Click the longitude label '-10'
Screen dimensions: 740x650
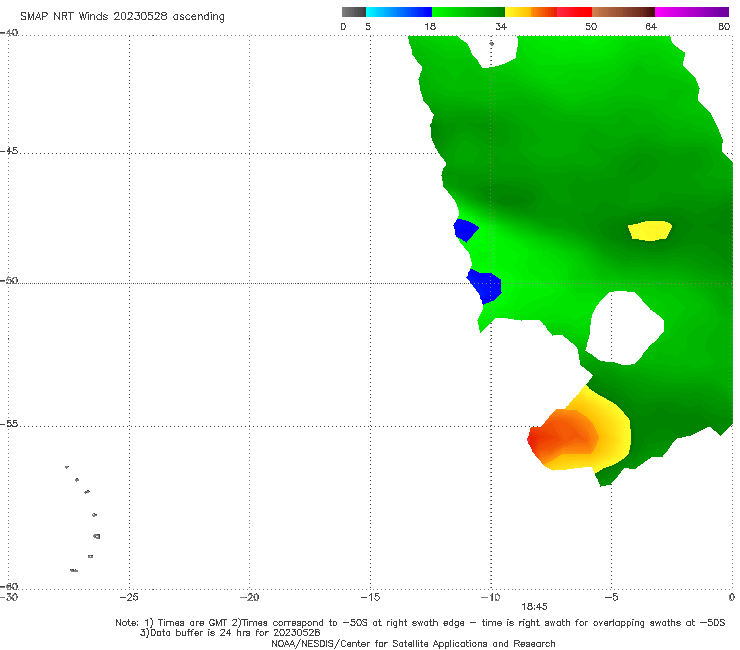point(490,597)
